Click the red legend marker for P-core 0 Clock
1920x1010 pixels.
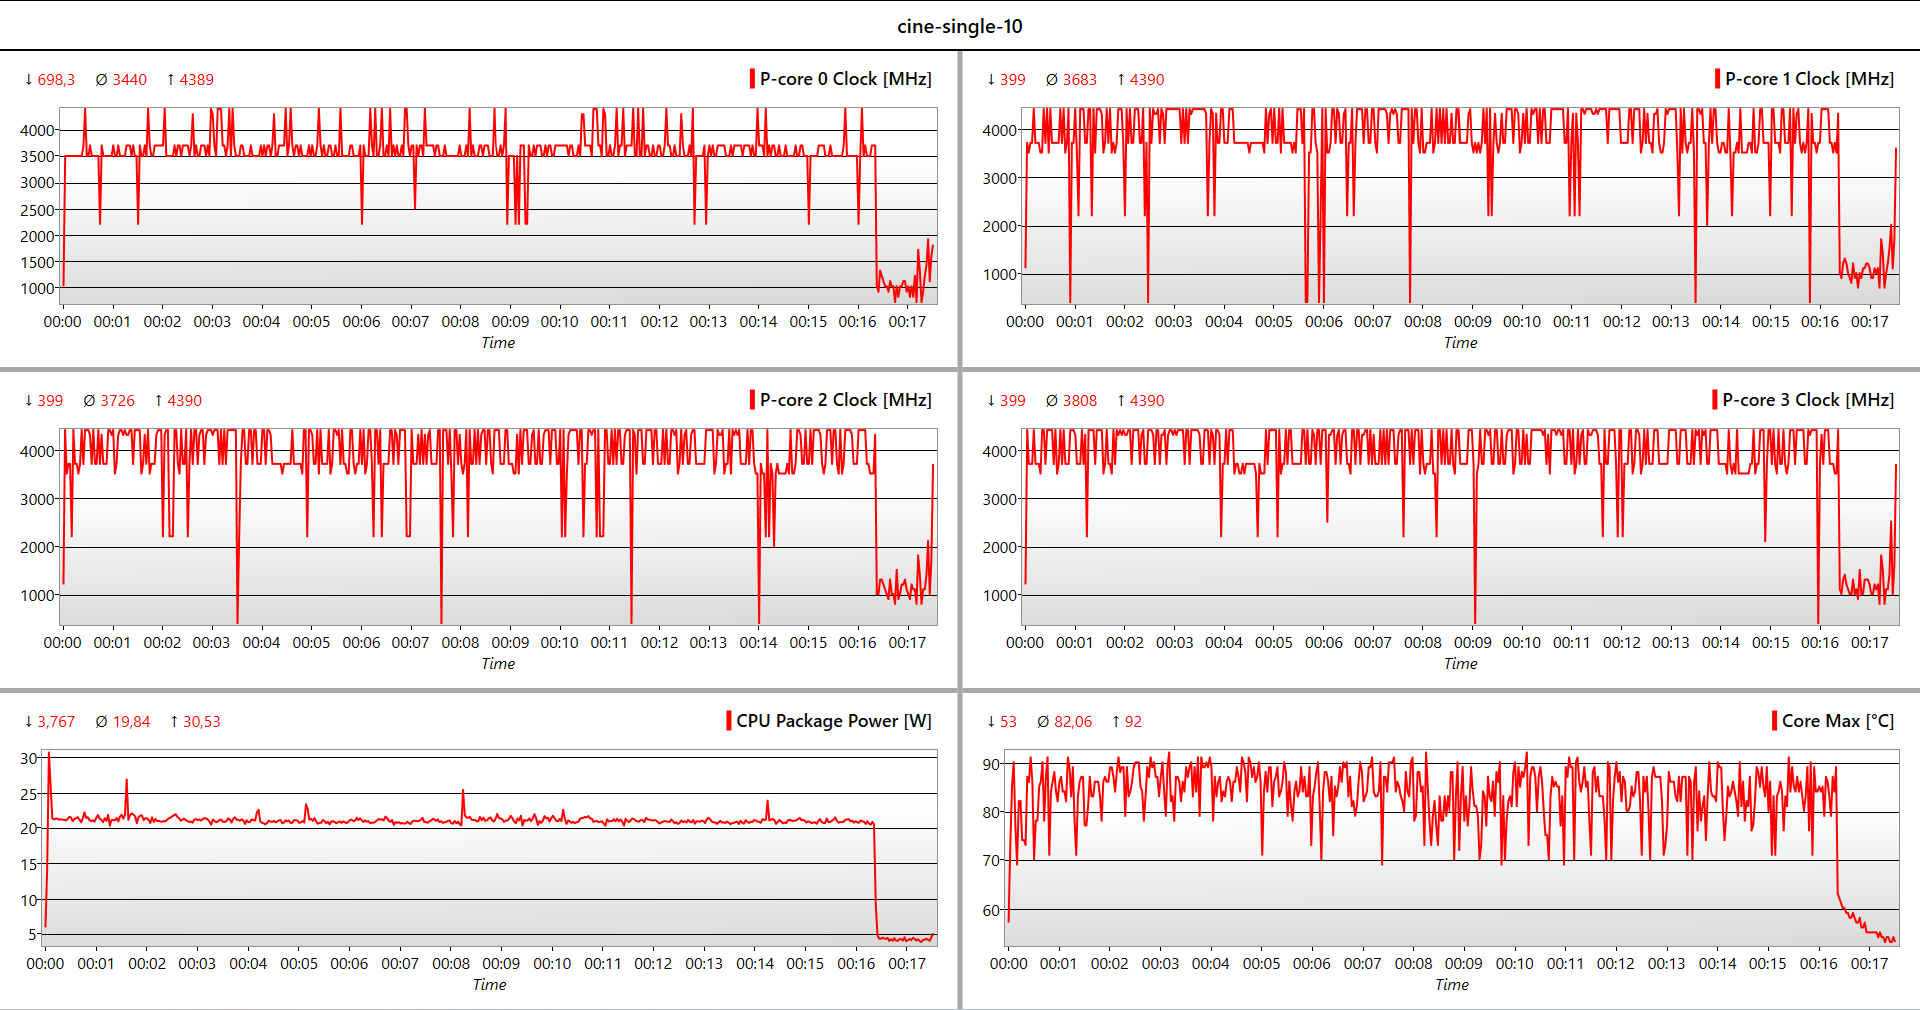751,78
